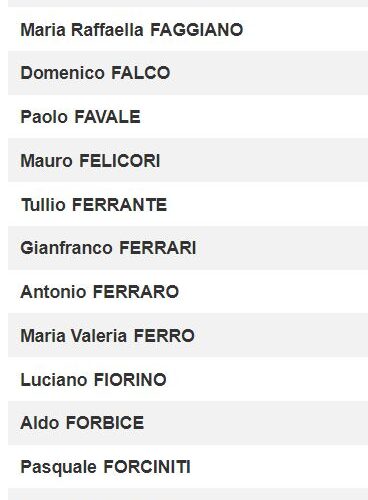Open Gianfranco FERRARI entry

[108, 248]
